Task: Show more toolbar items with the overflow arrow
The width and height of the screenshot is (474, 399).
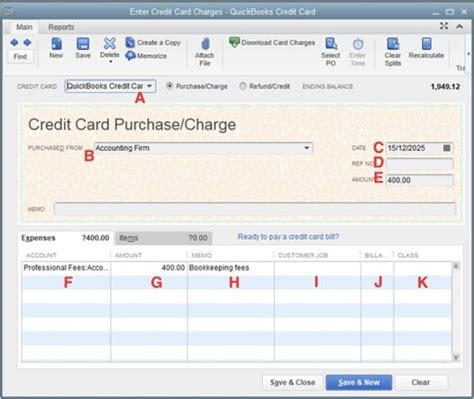Action: [x=468, y=54]
